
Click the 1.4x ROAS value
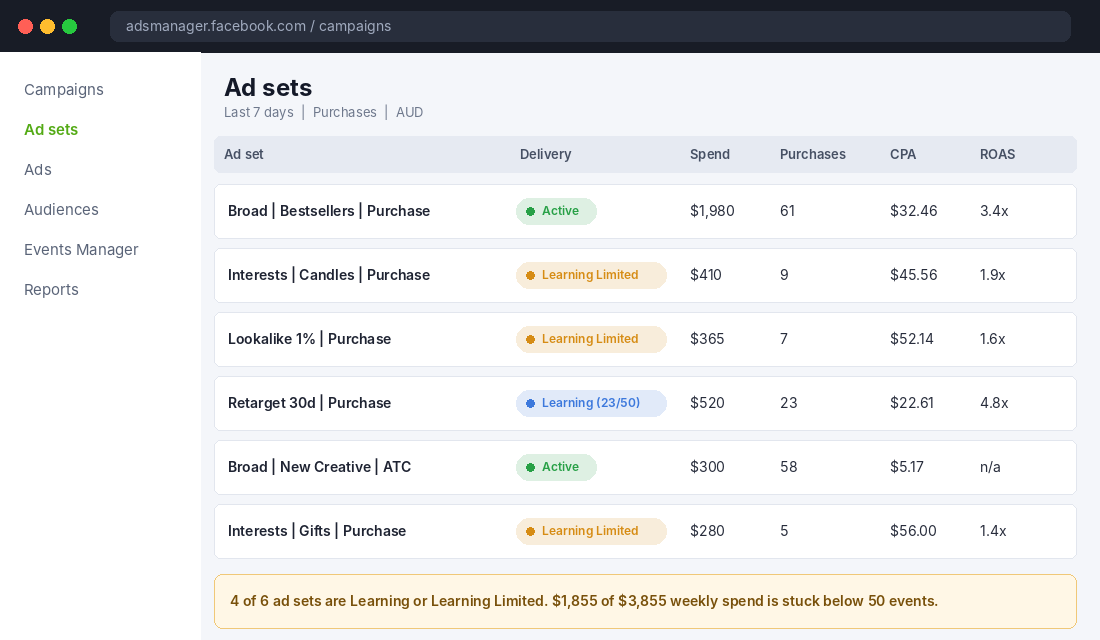(x=993, y=531)
